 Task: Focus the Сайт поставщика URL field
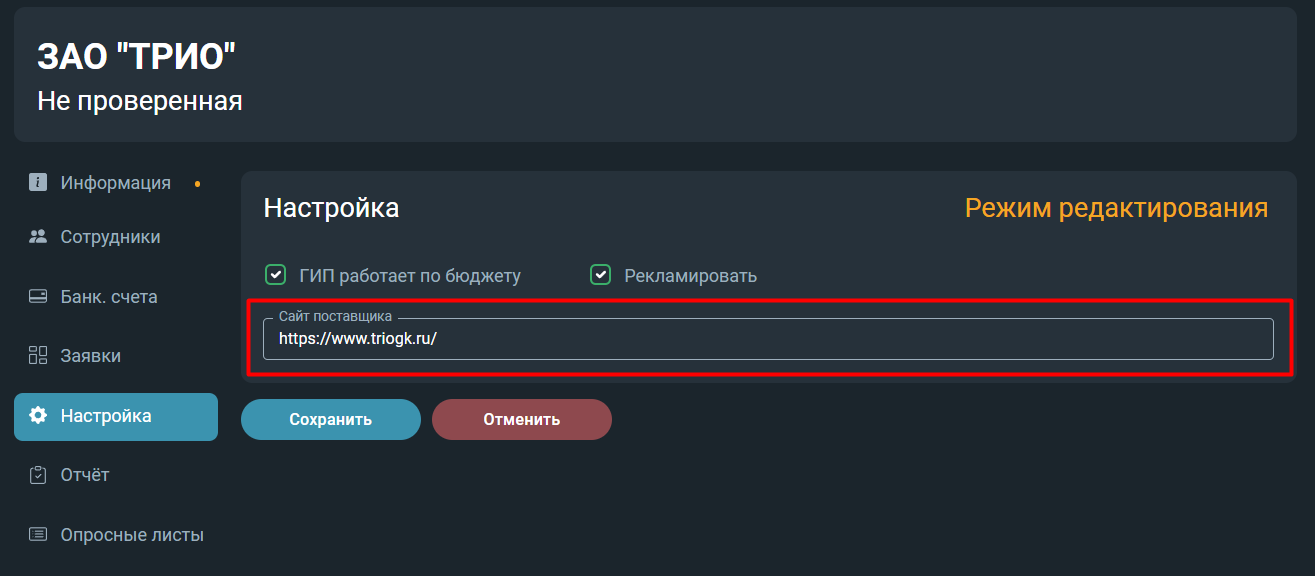pyautogui.click(x=768, y=338)
